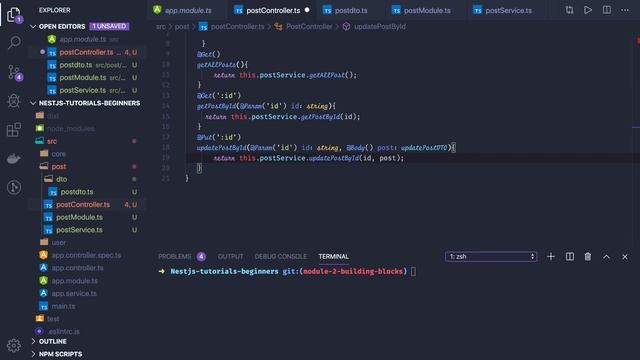Collapse the Open Editors section
Image resolution: width=640 pixels, height=360 pixels.
point(33,27)
